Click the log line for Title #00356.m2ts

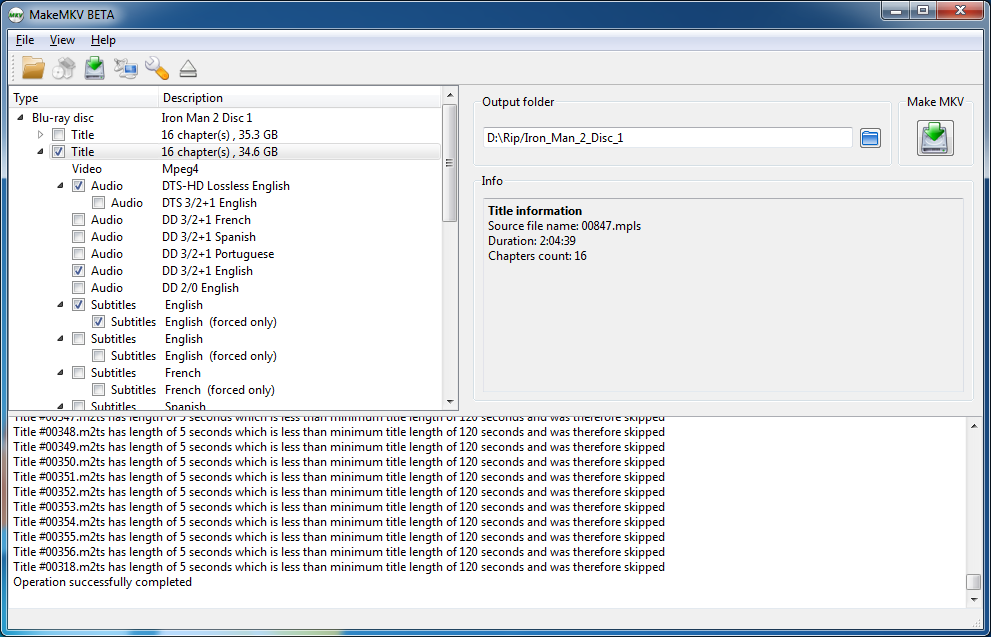click(x=339, y=552)
